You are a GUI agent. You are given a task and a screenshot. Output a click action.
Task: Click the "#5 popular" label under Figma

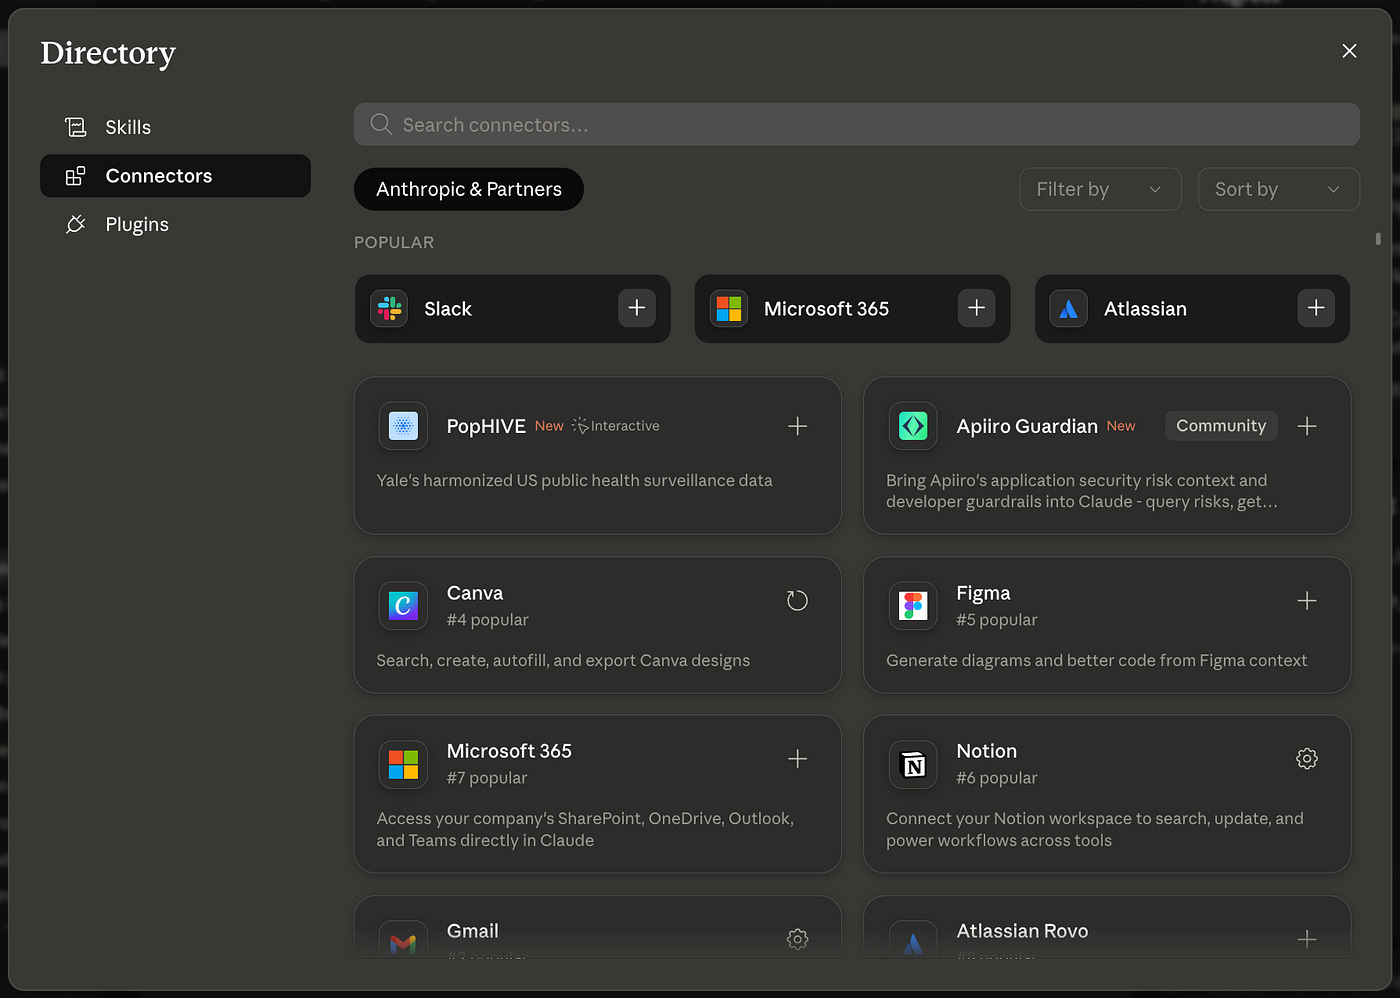(997, 620)
